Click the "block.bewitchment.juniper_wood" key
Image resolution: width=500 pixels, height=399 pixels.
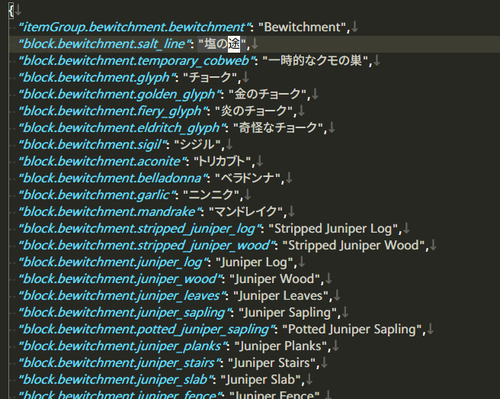pos(120,279)
